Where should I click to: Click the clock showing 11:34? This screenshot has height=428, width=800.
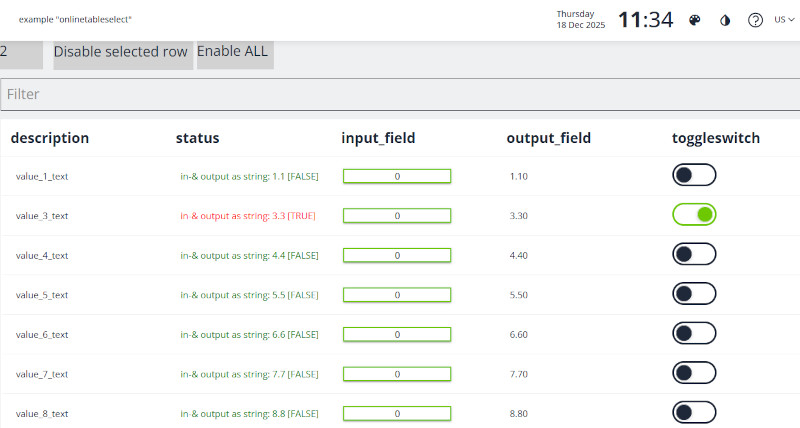[x=645, y=20]
